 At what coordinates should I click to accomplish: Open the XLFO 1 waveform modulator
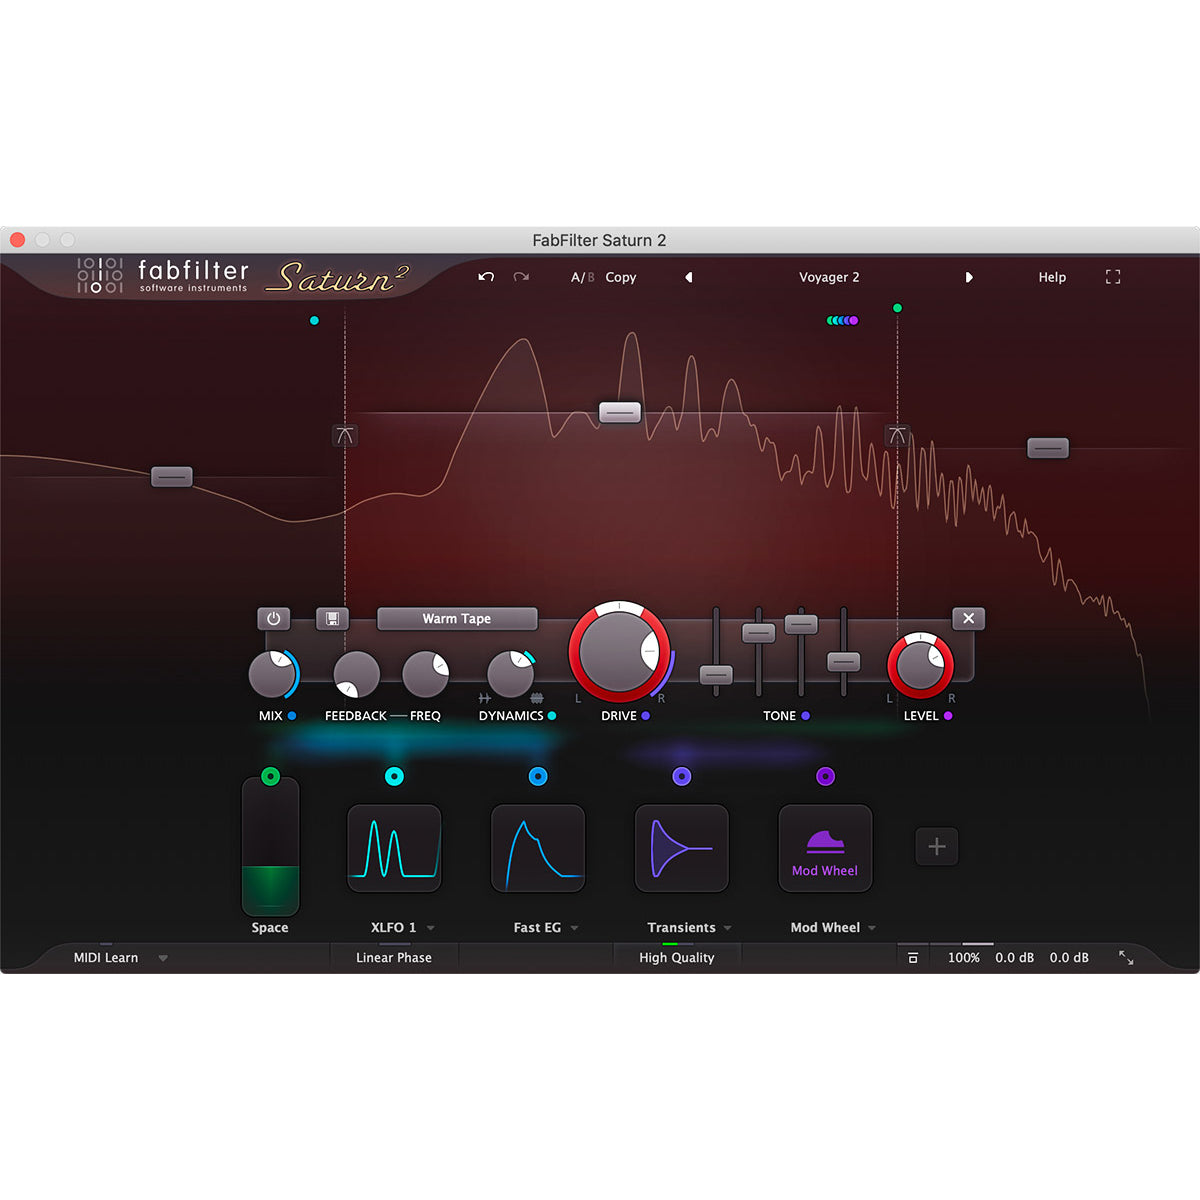394,848
